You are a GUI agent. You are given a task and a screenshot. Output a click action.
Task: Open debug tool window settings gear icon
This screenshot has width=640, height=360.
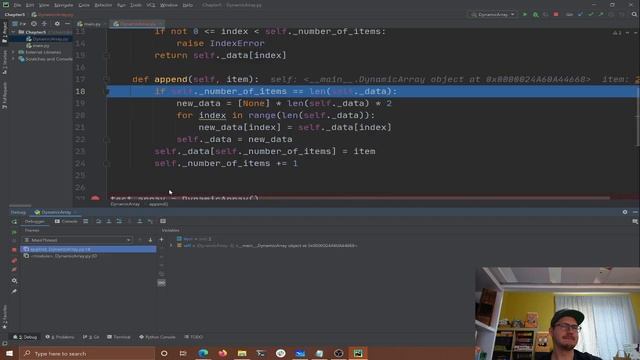(625, 212)
